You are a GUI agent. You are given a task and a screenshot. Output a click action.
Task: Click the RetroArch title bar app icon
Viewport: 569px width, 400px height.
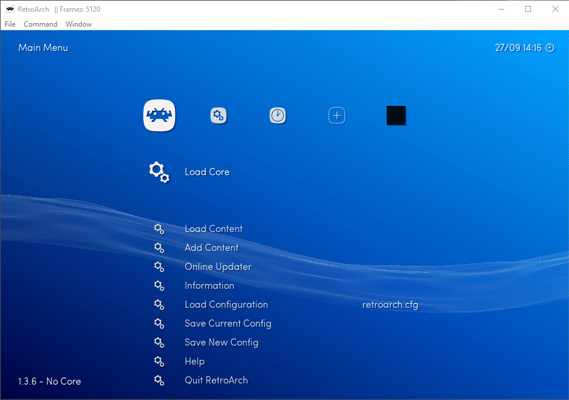coord(10,9)
